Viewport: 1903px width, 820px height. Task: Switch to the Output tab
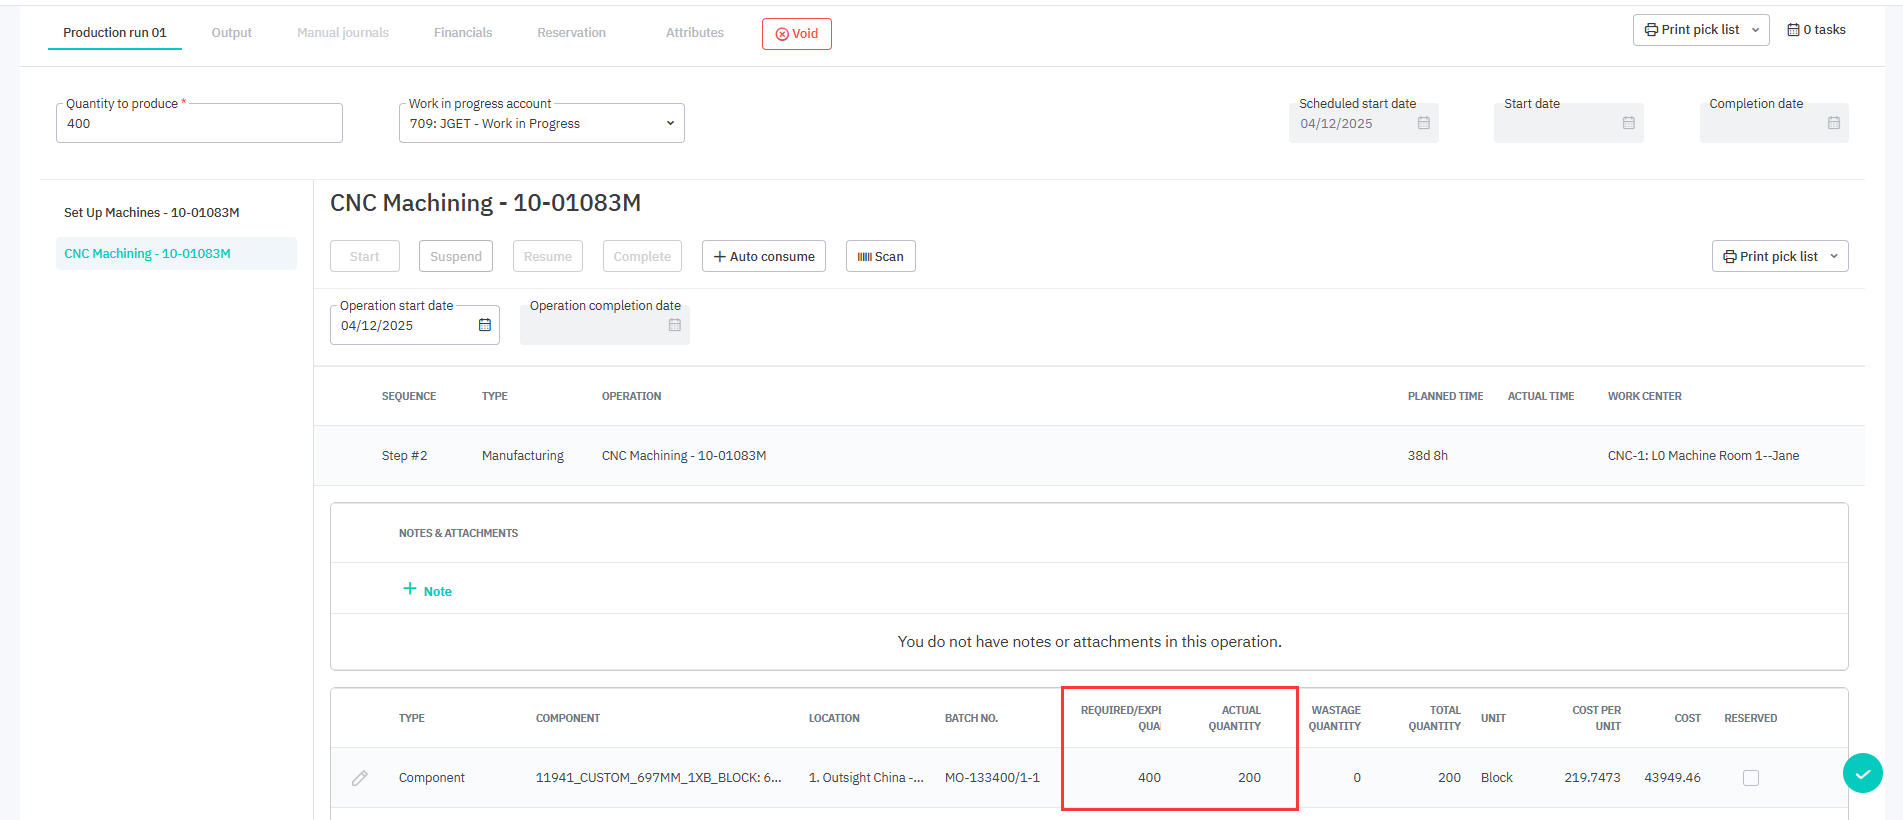coord(231,33)
